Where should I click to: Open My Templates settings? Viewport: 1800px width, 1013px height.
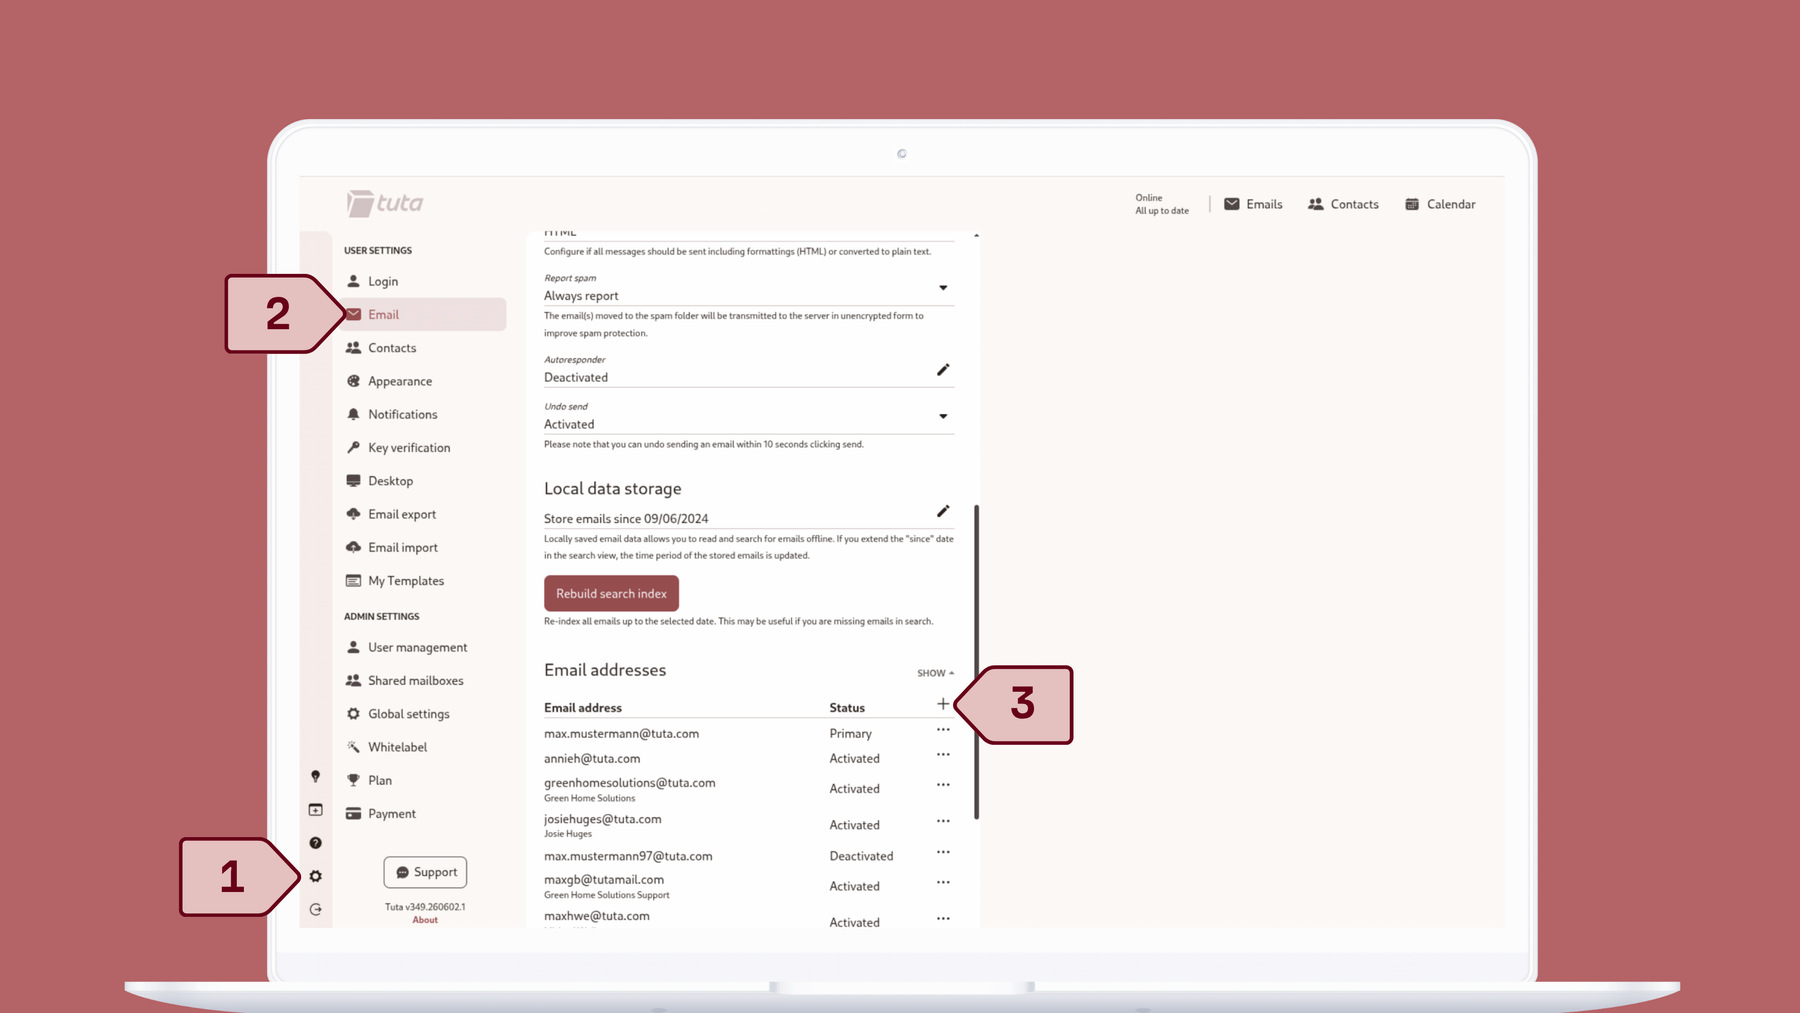[x=425, y=580]
